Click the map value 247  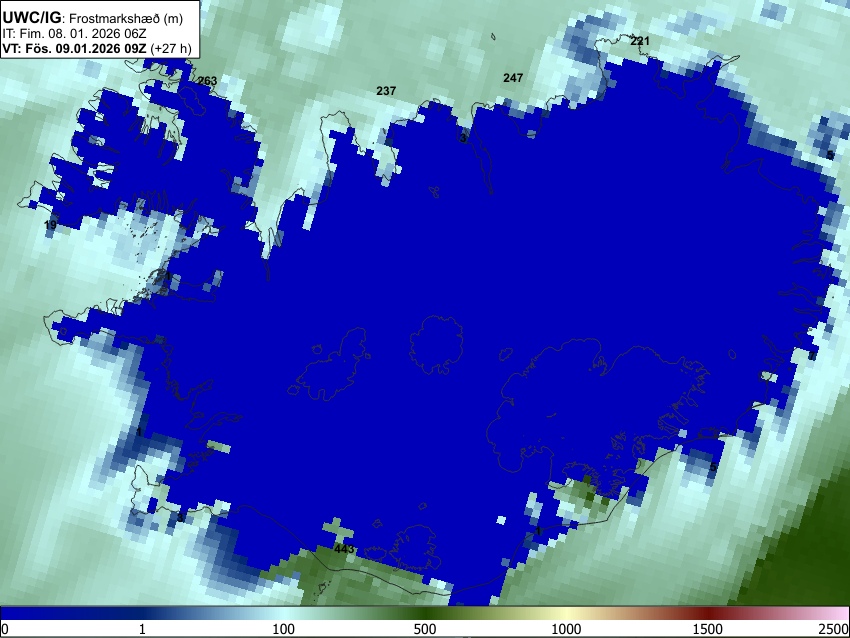513,78
